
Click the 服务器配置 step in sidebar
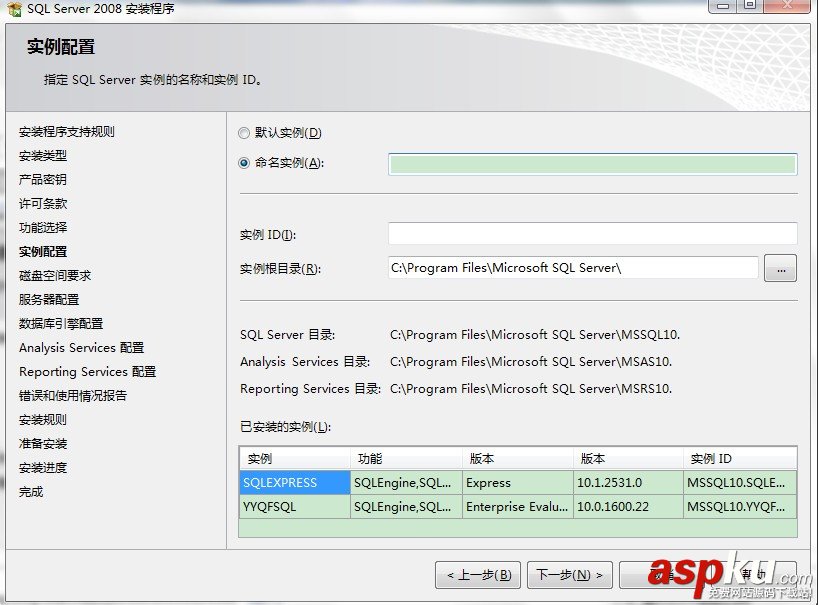click(49, 299)
